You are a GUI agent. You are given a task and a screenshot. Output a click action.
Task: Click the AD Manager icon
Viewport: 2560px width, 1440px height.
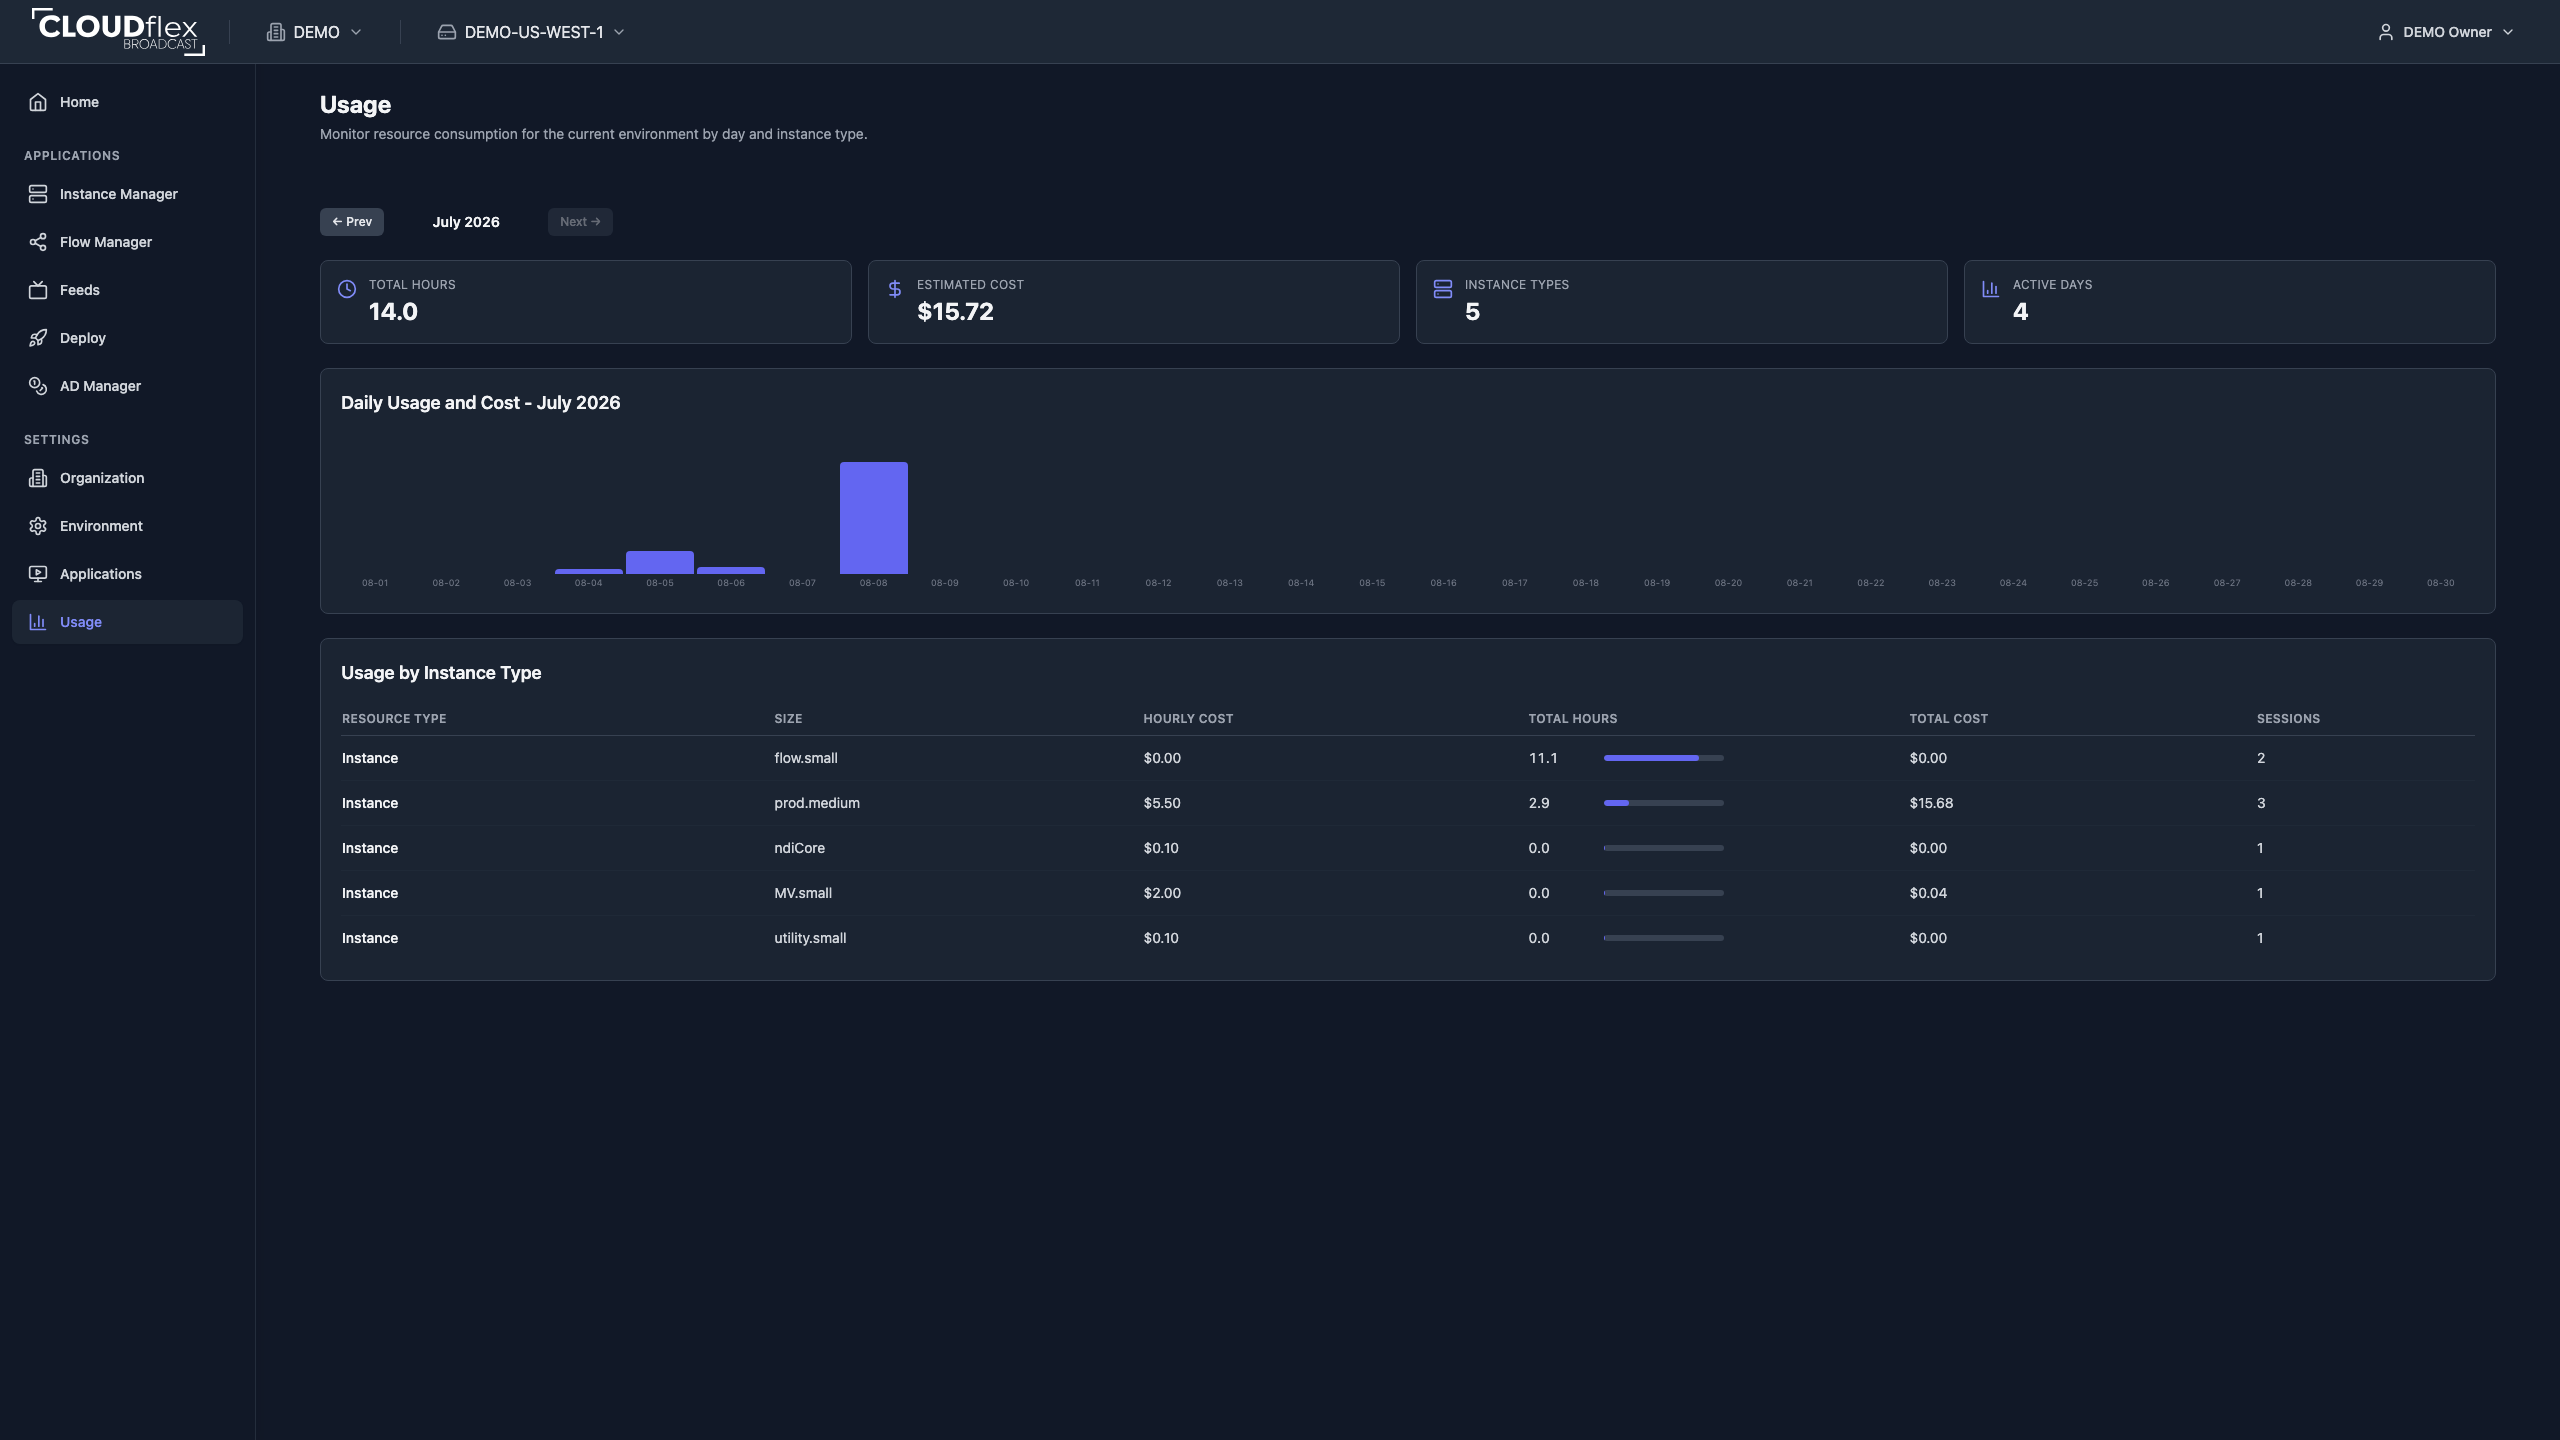pyautogui.click(x=38, y=386)
